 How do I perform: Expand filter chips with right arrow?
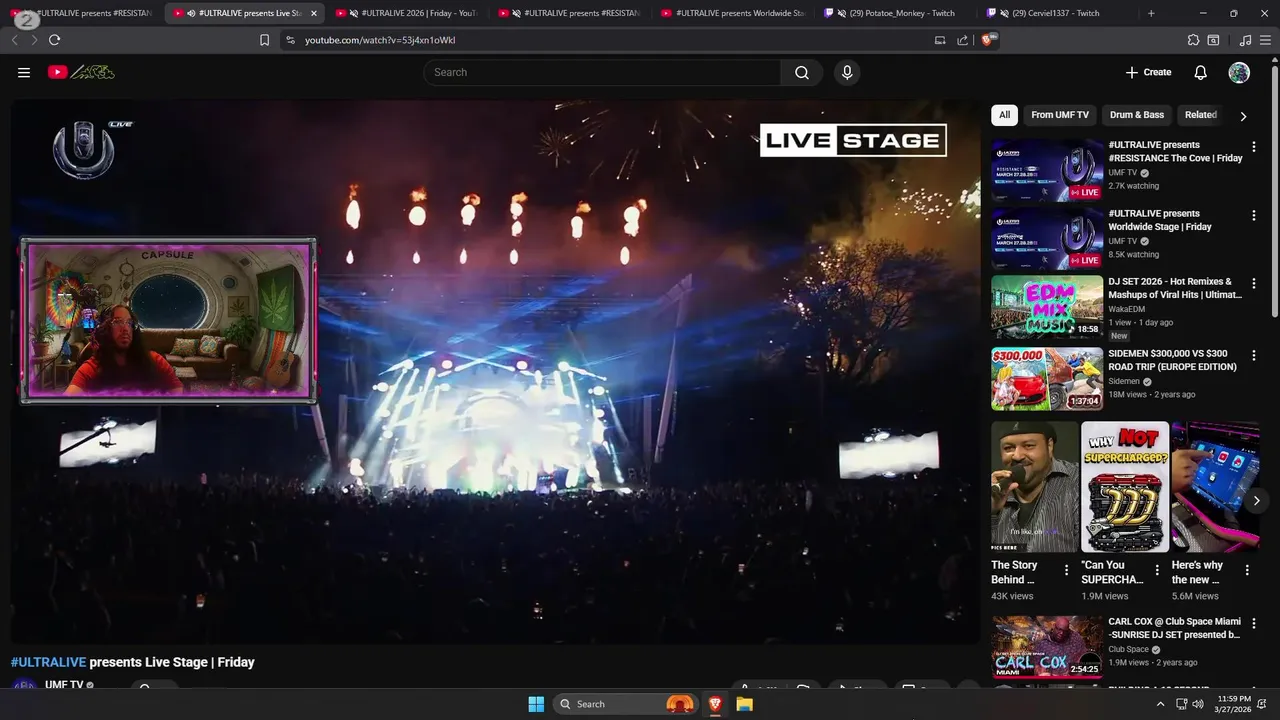click(1243, 116)
